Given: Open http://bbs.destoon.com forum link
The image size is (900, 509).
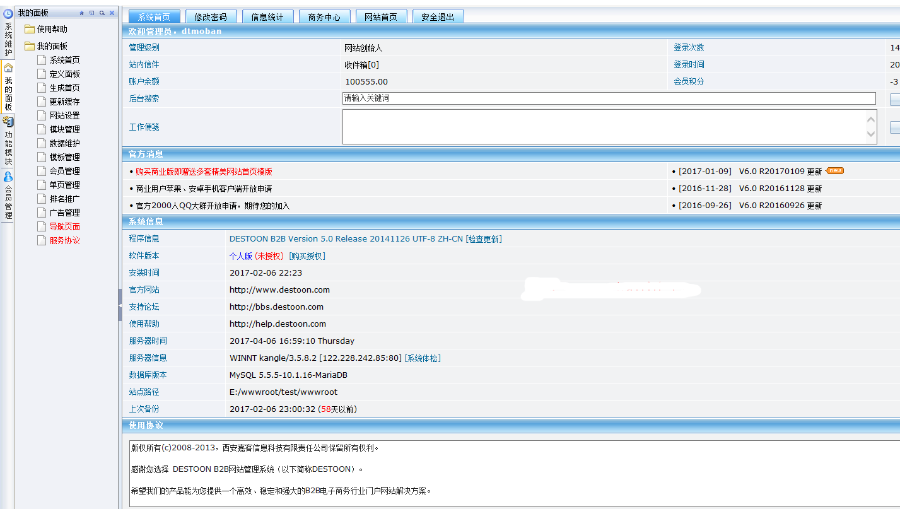Looking at the screenshot, I should click(276, 307).
